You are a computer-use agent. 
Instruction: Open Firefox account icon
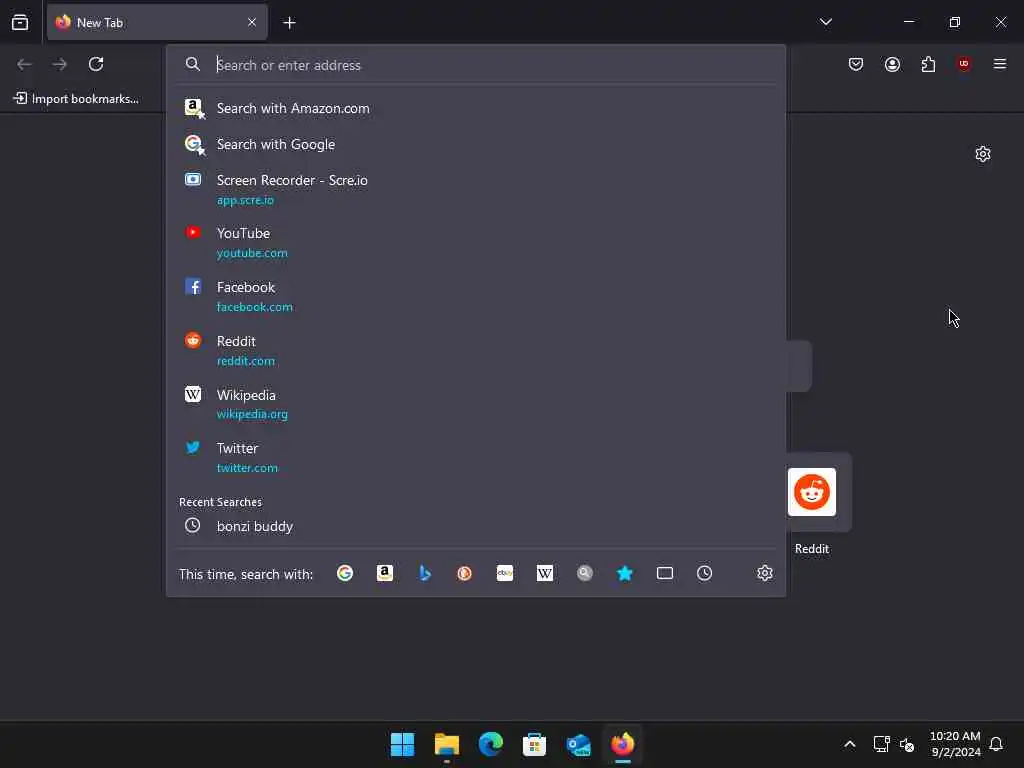[892, 64]
